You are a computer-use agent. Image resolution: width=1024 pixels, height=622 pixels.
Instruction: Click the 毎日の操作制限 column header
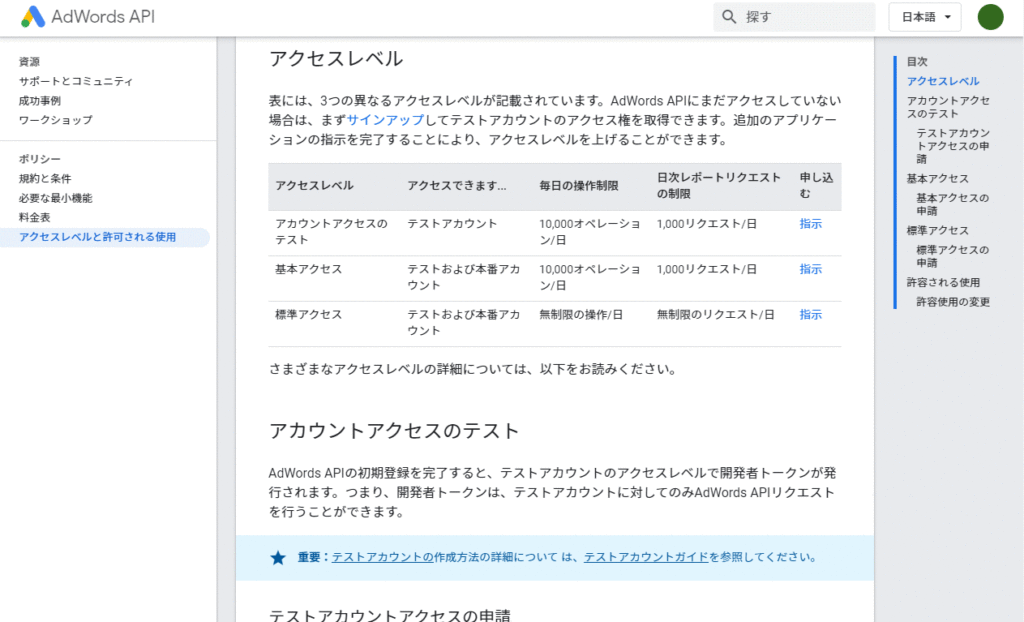[x=579, y=186]
